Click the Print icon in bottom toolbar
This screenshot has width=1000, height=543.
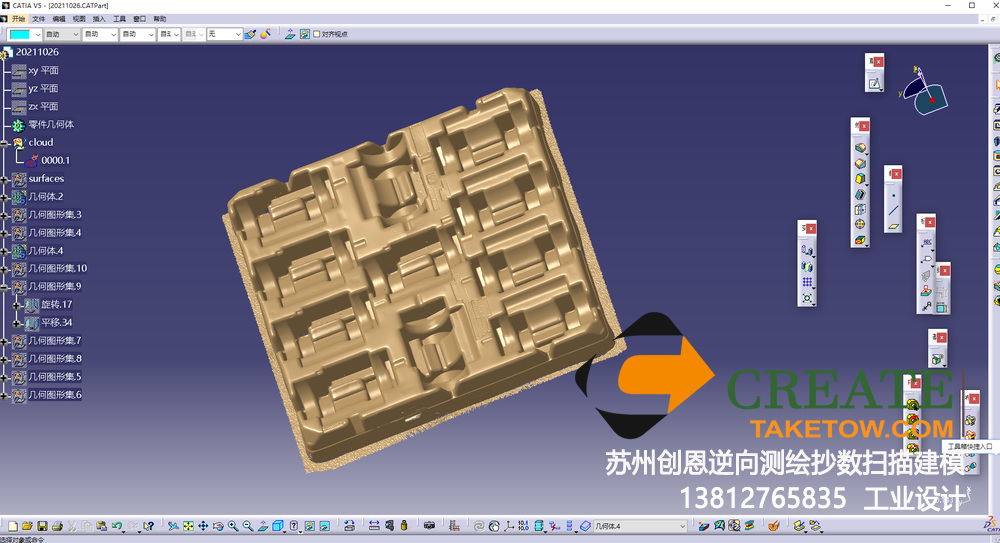(x=57, y=526)
